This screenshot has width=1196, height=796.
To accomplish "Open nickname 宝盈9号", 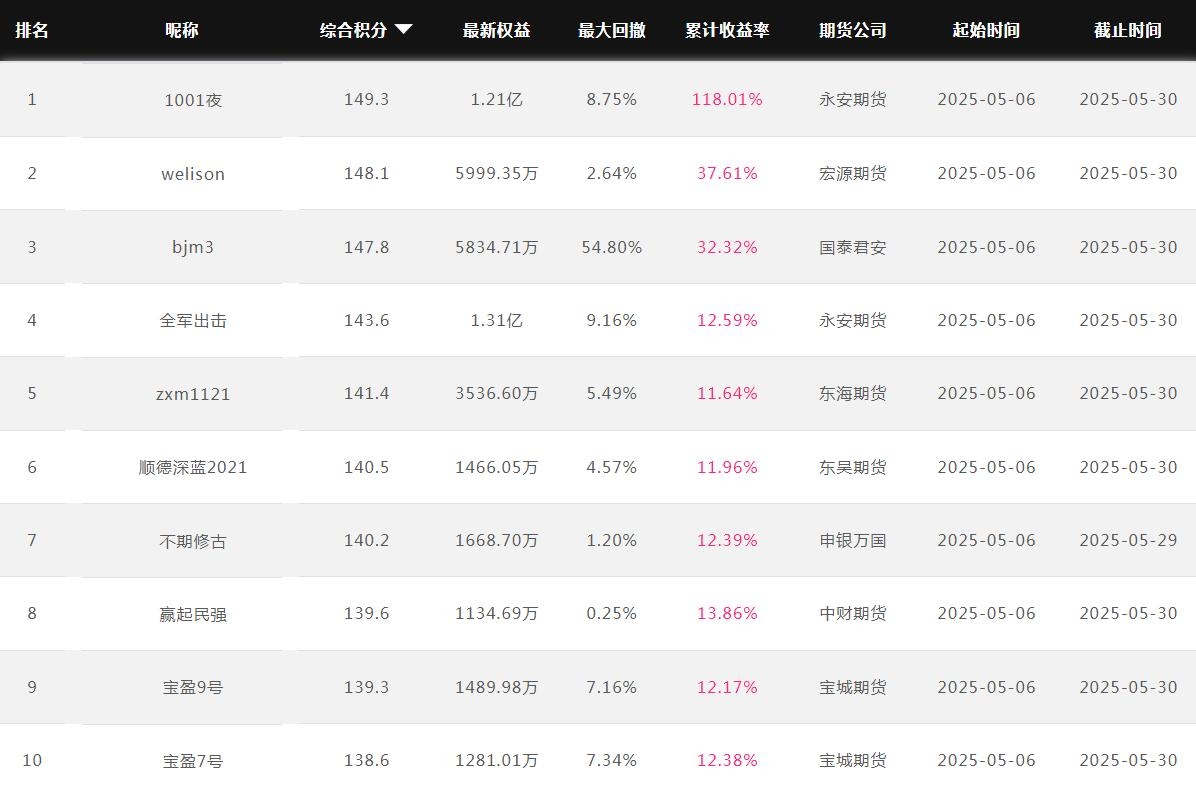I will tap(193, 687).
